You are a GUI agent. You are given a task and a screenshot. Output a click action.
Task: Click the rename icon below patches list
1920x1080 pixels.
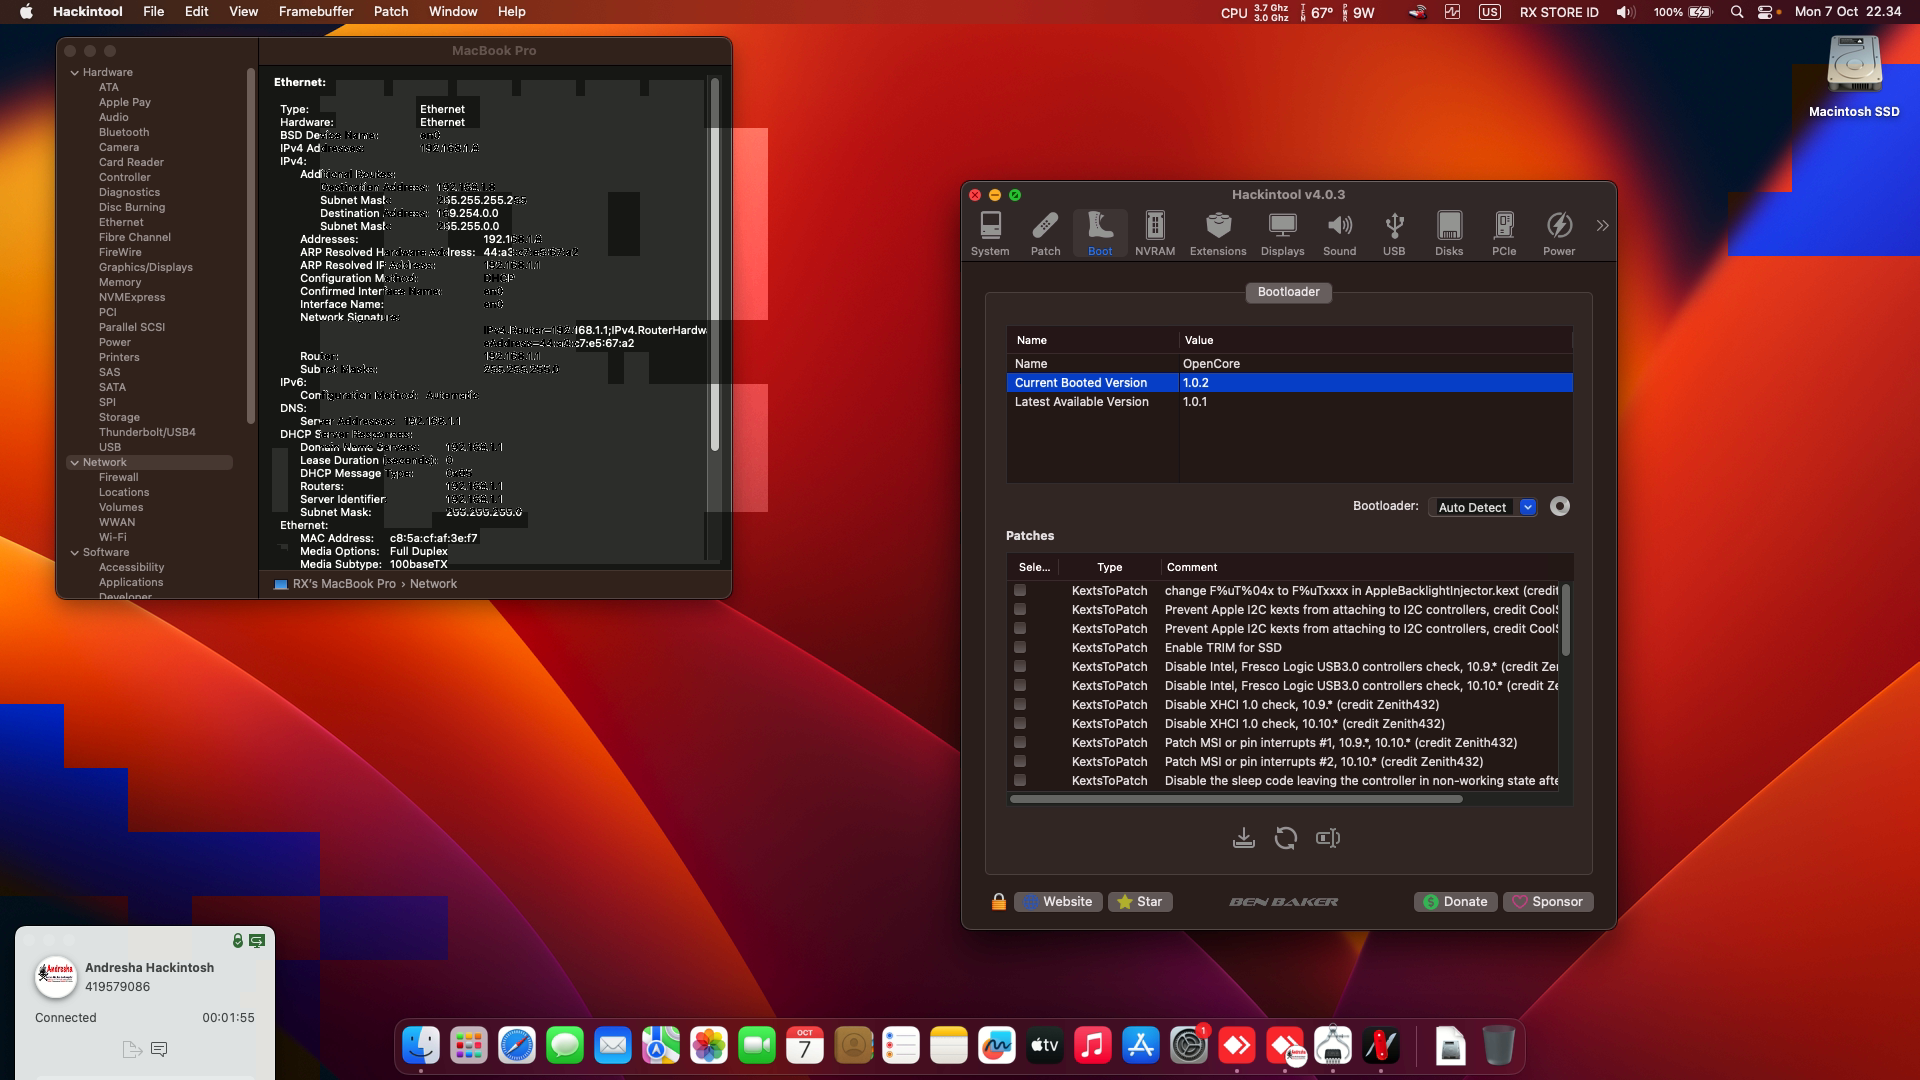(x=1328, y=838)
